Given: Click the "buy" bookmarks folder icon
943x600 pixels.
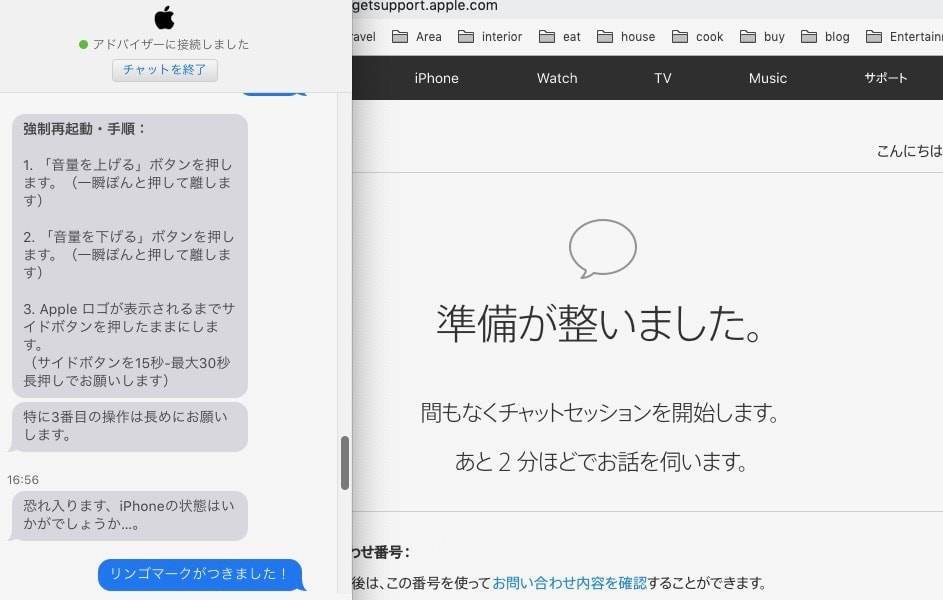Looking at the screenshot, I should tap(747, 36).
